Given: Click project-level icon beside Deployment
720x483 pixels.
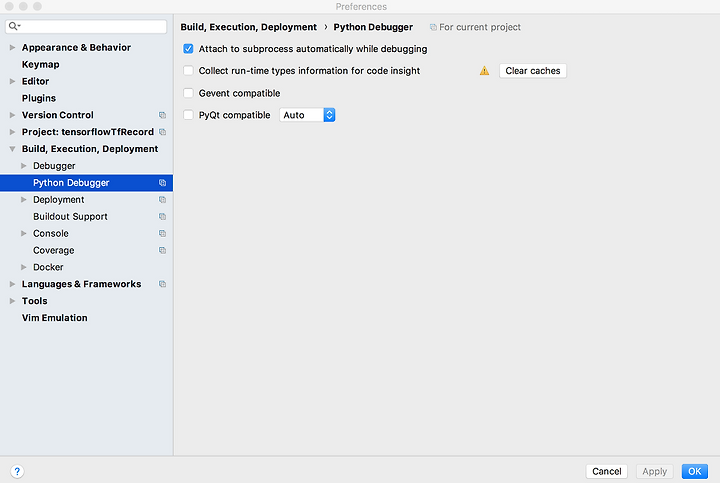Looking at the screenshot, I should (x=163, y=200).
